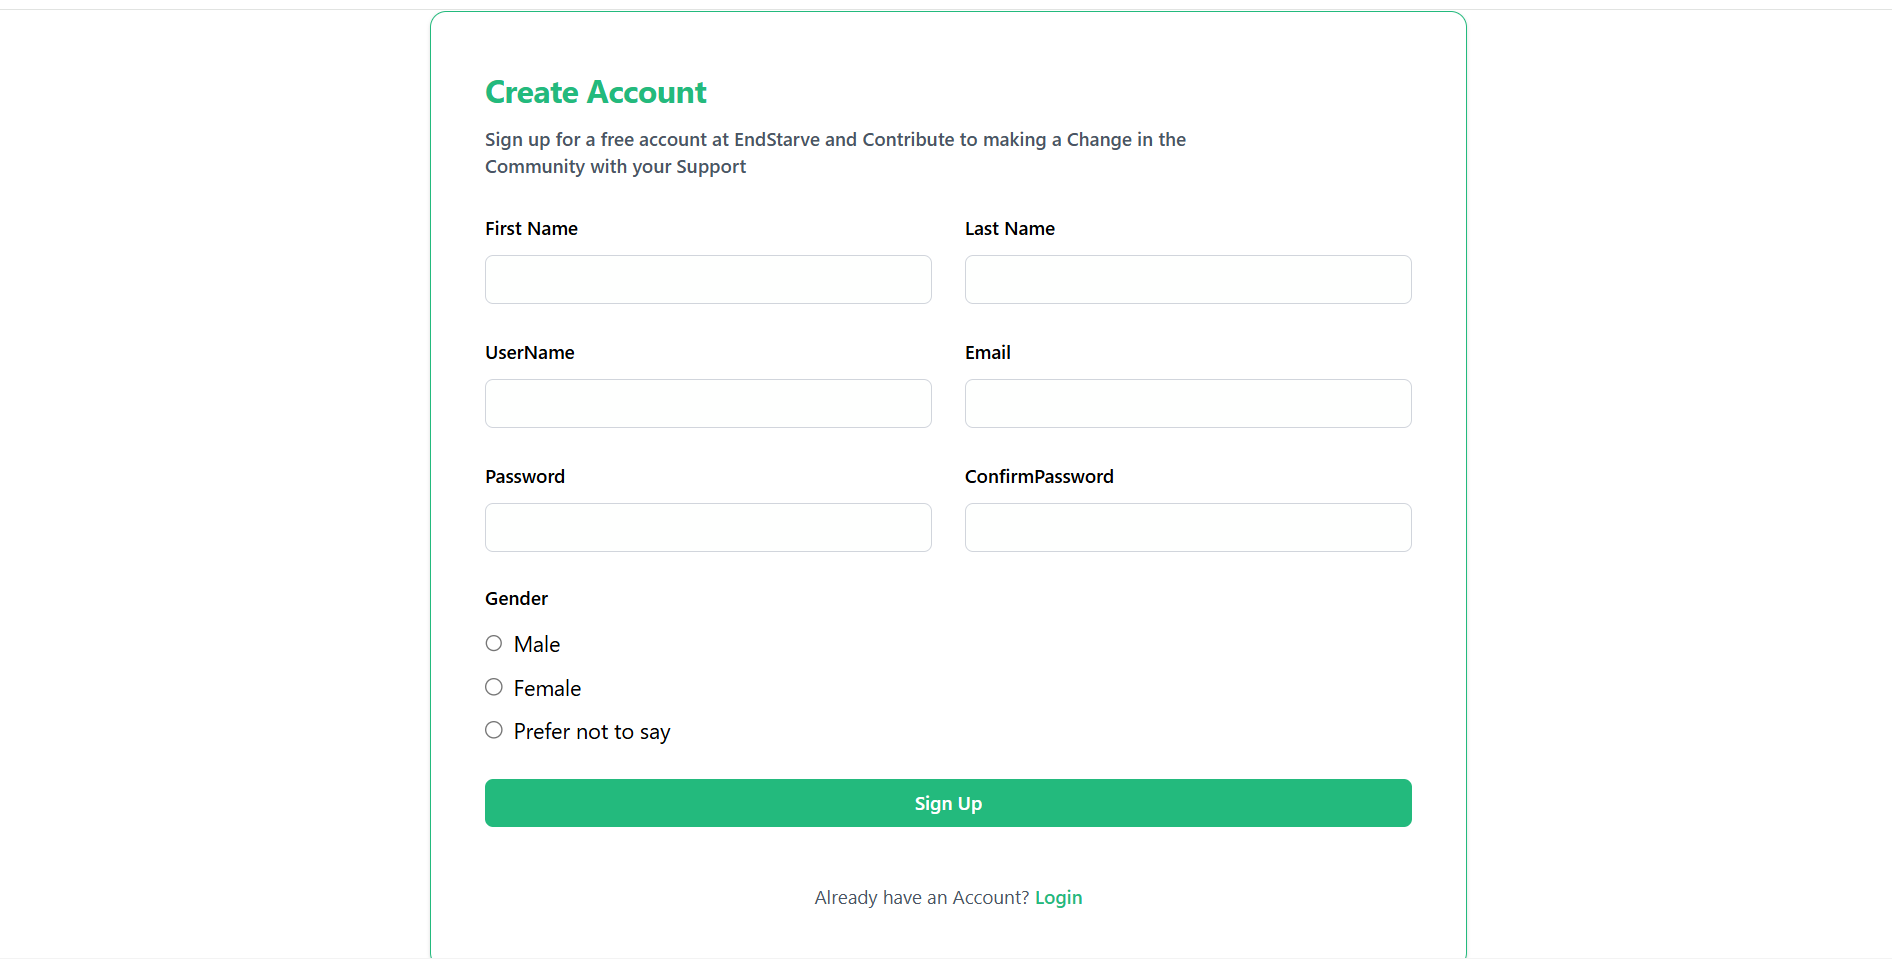Viewport: 1892px width, 959px height.
Task: Click the 'Email' label text
Action: (987, 353)
